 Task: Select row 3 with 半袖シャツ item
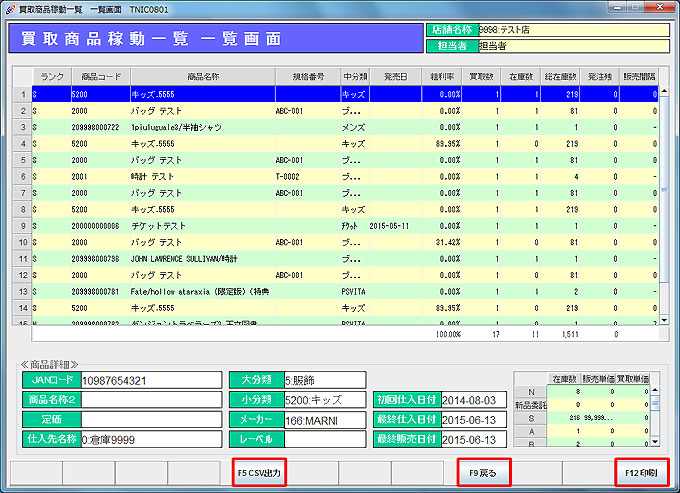pyautogui.click(x=200, y=127)
